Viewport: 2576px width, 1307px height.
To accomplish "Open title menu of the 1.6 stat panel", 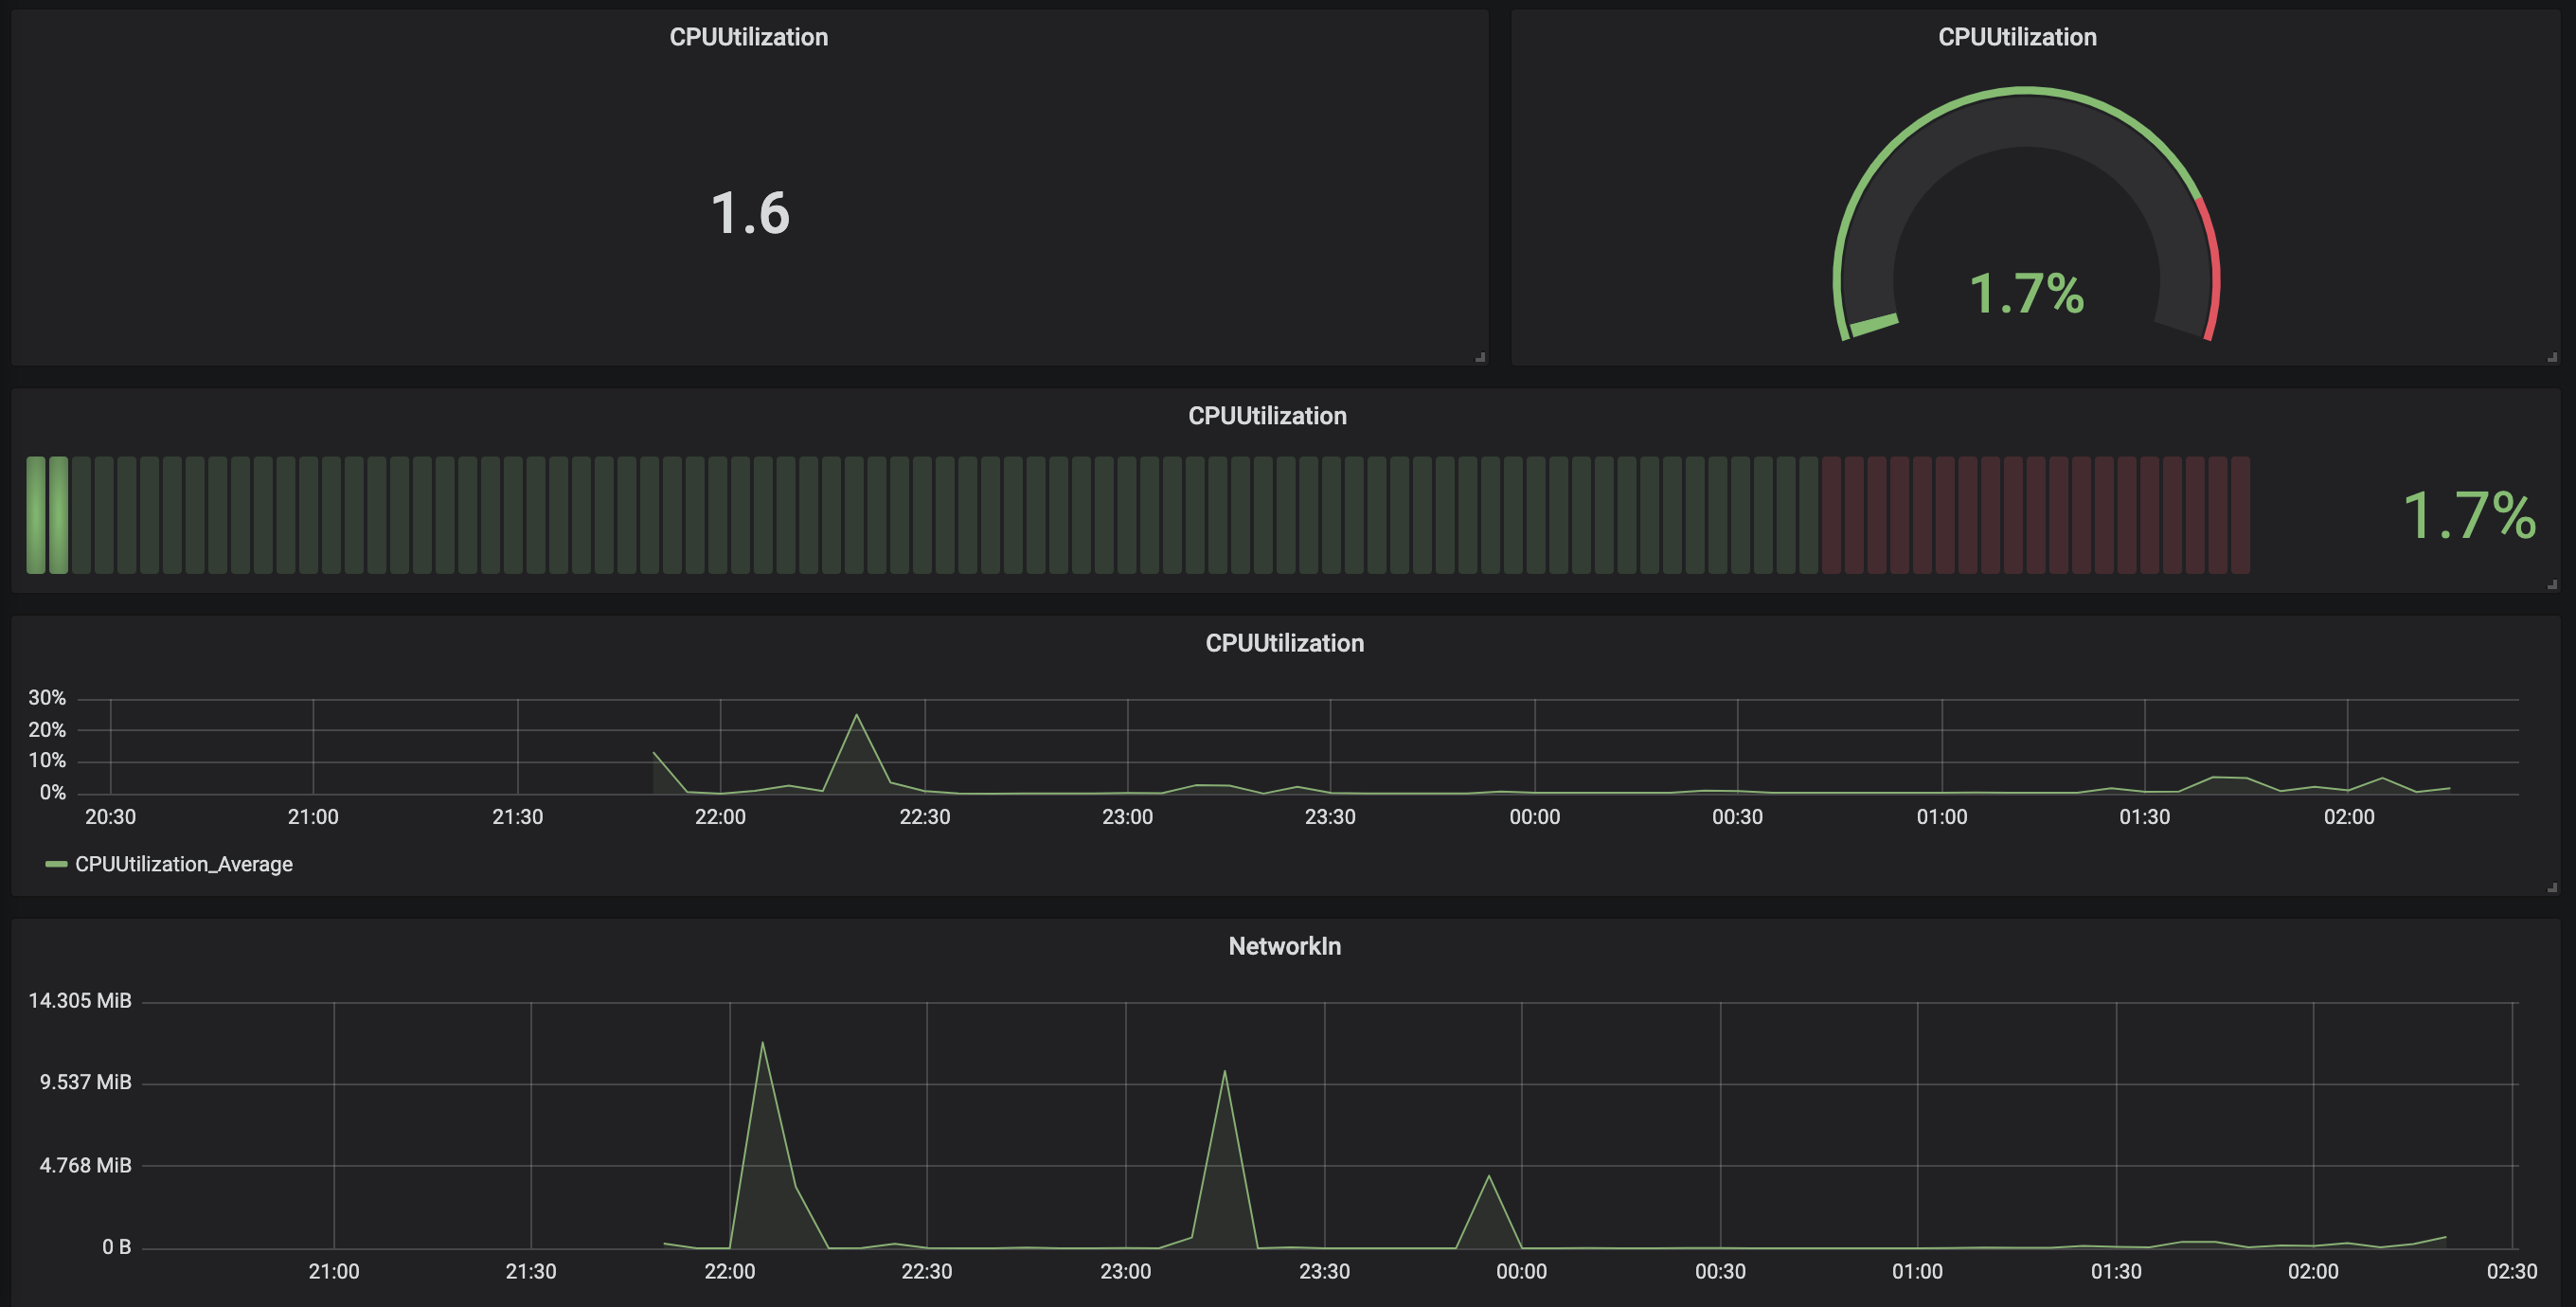I will [x=748, y=37].
